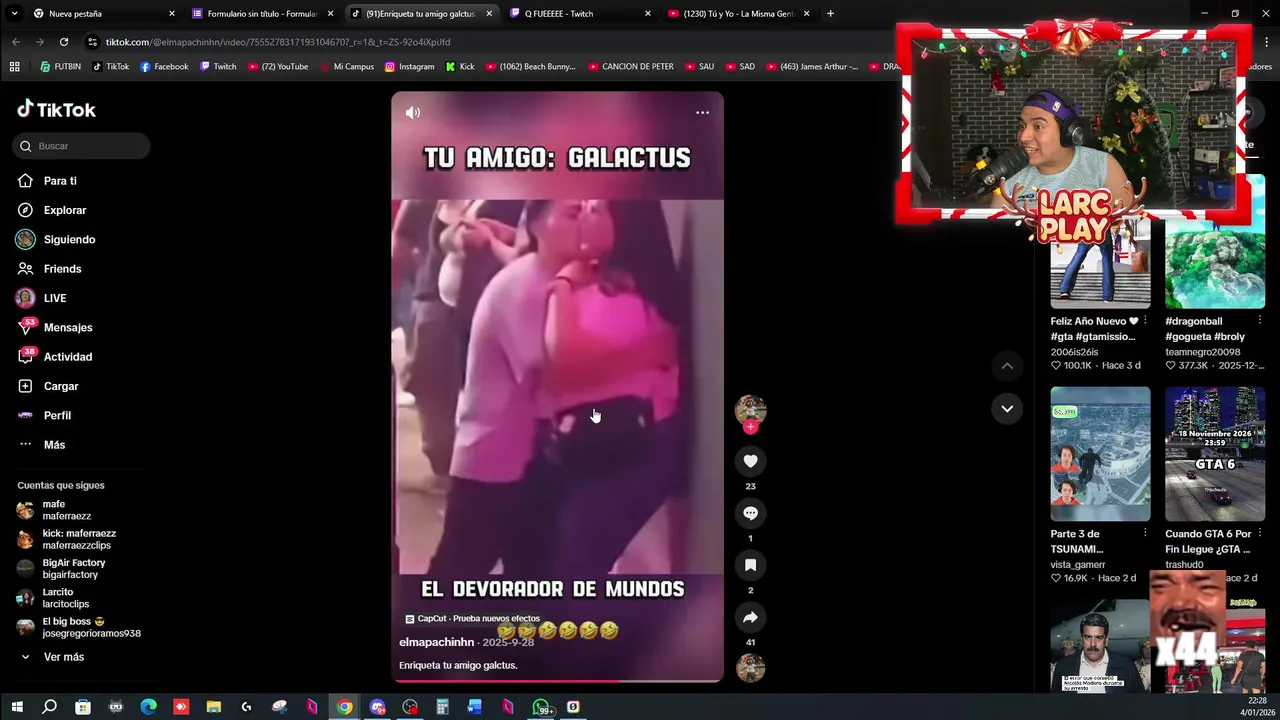
Task: Click CapCut Prueba nuevos efectos tag
Action: (472, 619)
